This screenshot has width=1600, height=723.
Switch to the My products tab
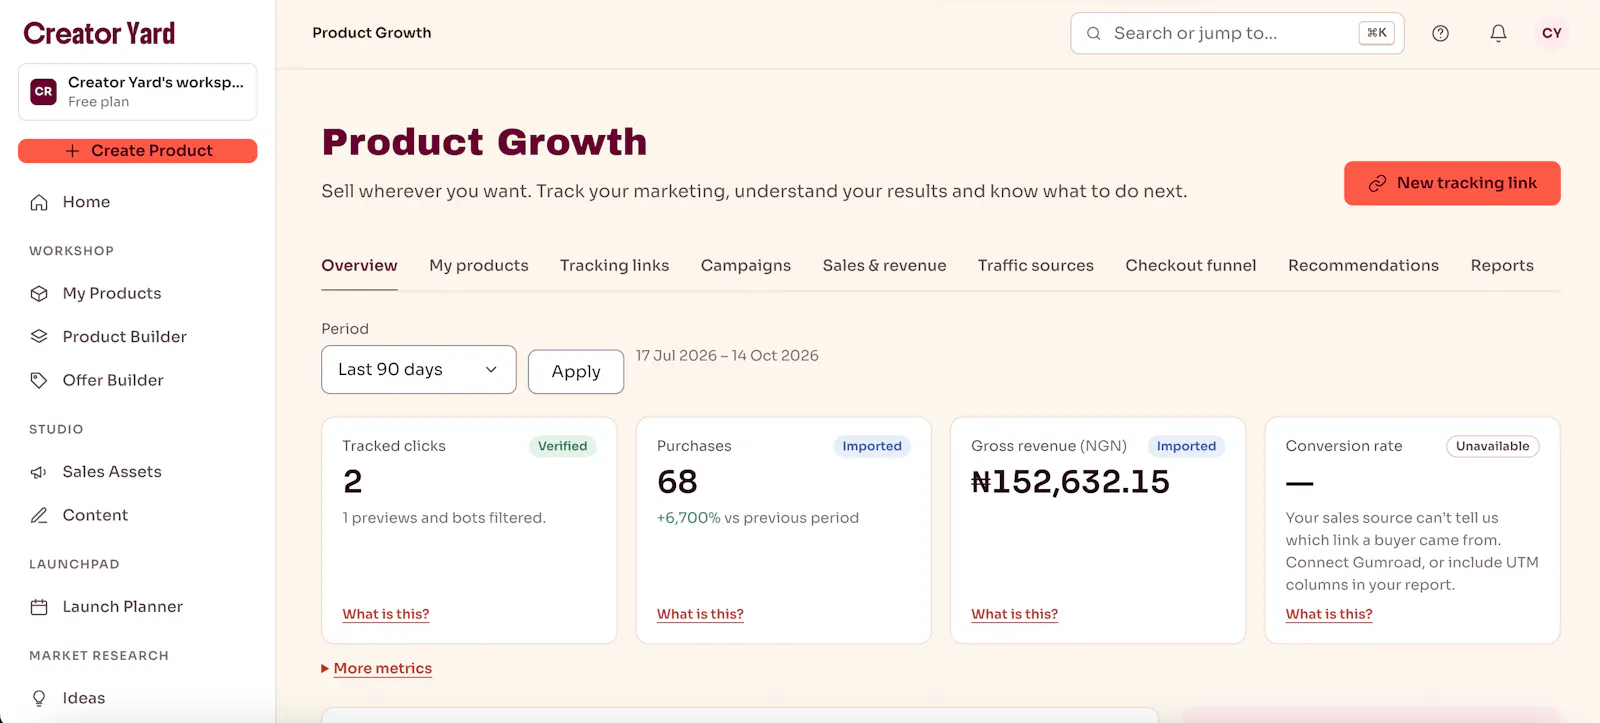[479, 265]
